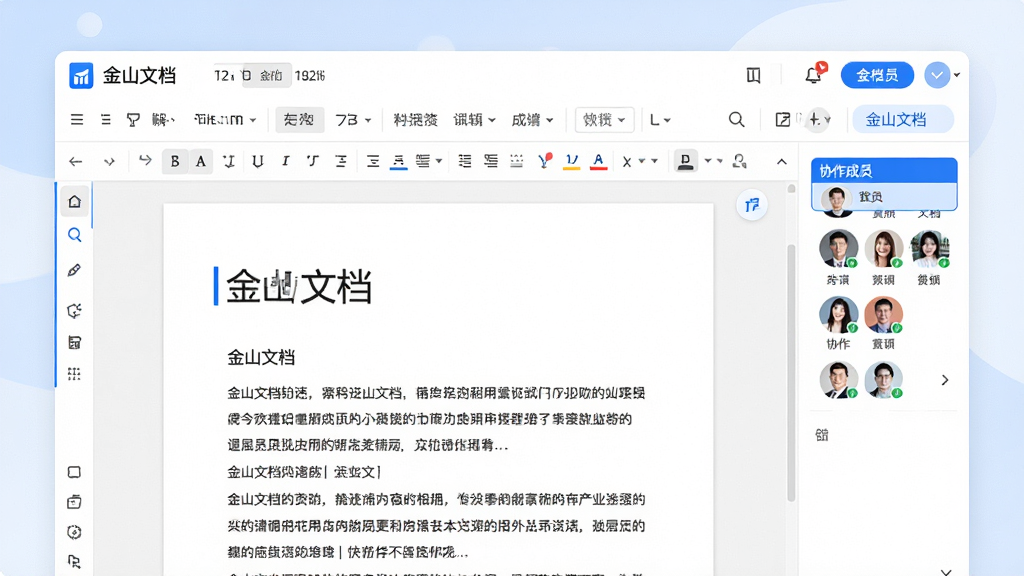Click the left arrow undo icon
This screenshot has width=1024, height=576.
click(x=76, y=161)
